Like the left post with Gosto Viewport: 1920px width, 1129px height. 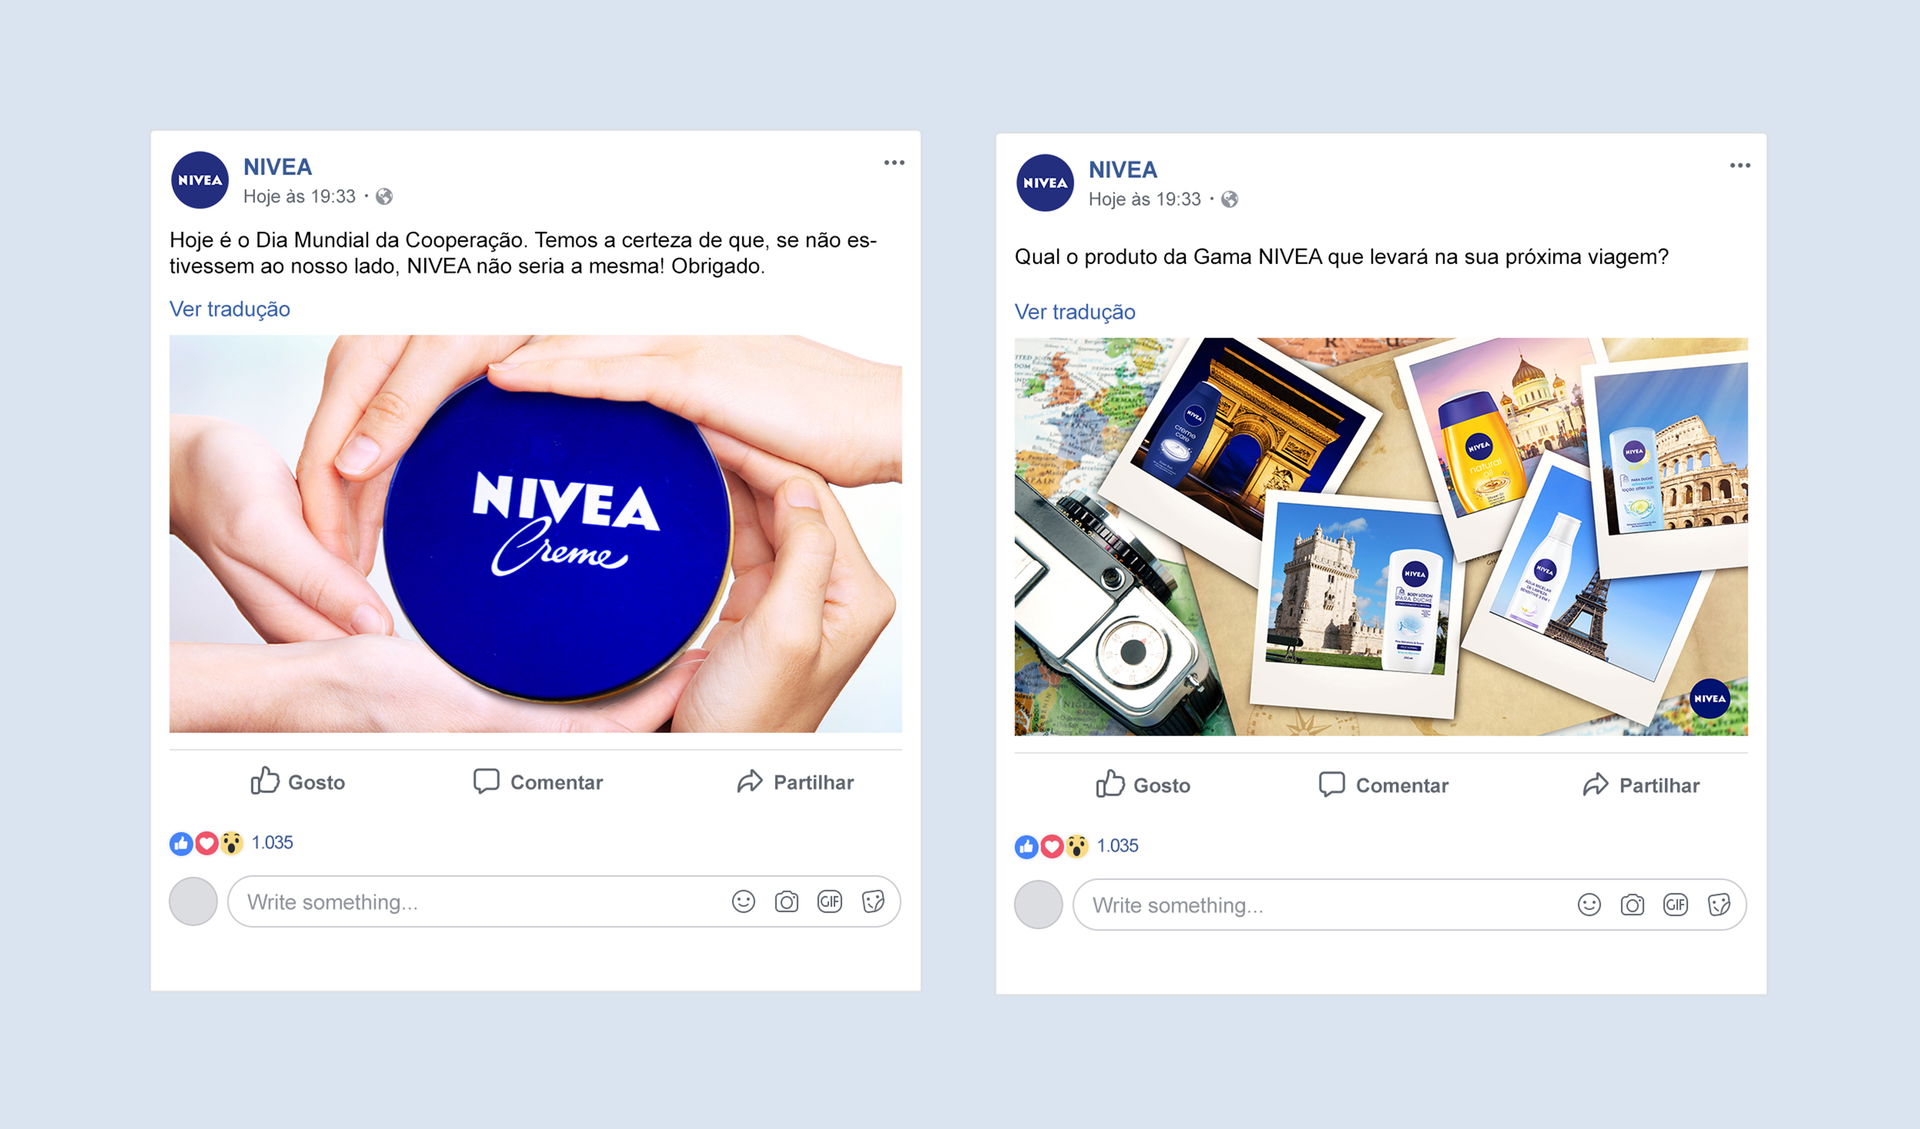(x=297, y=782)
